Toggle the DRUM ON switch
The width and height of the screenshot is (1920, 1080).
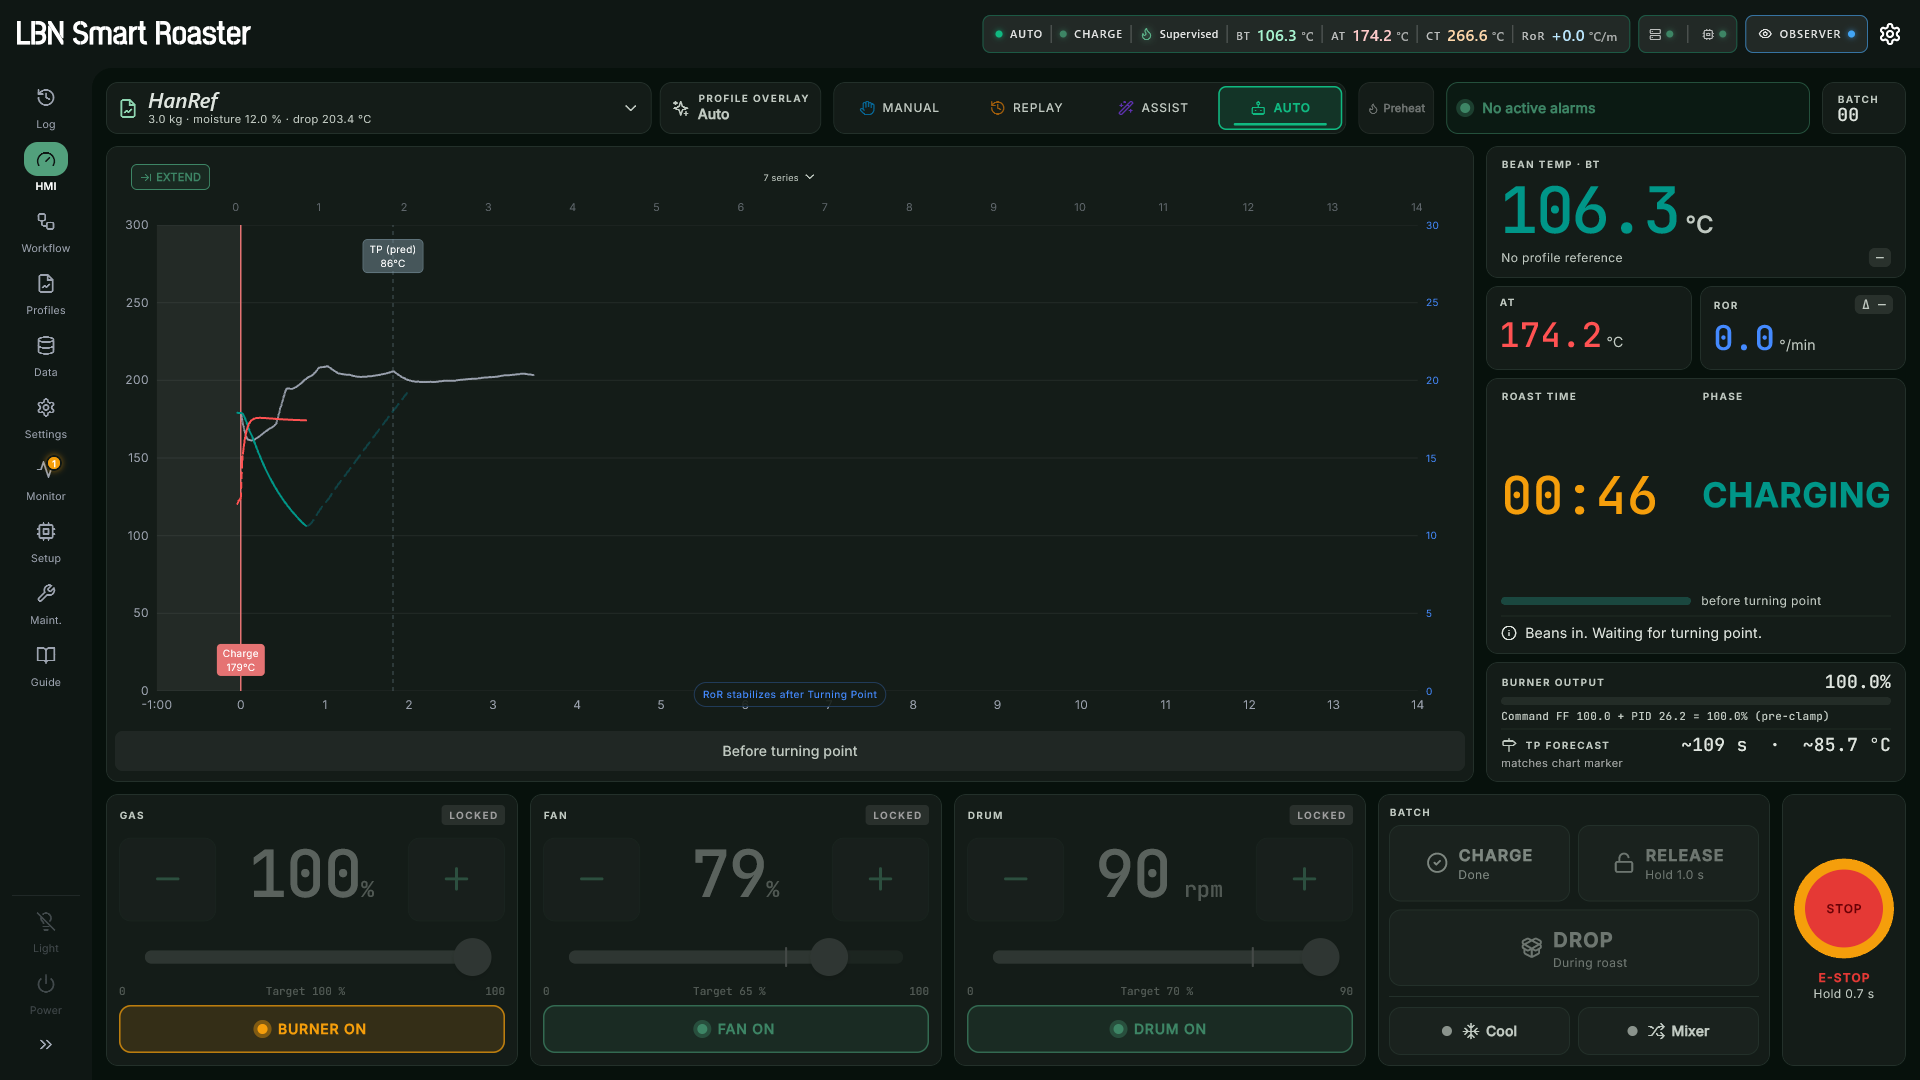[x=1160, y=1029]
